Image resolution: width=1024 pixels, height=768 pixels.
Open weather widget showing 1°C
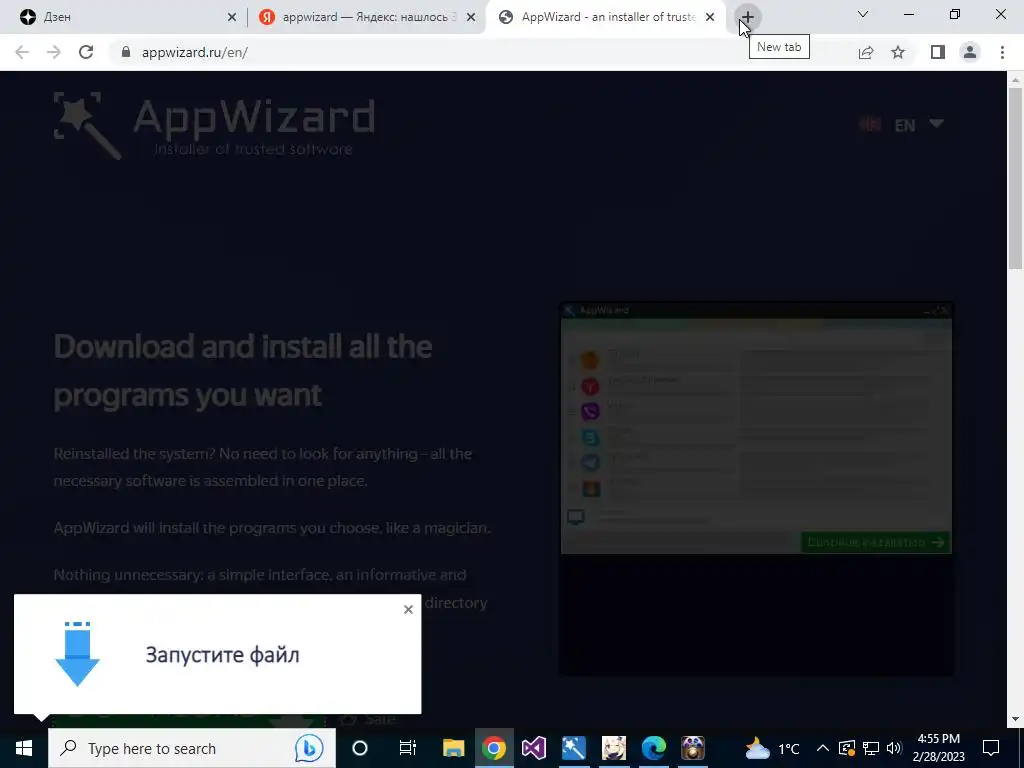click(773, 748)
